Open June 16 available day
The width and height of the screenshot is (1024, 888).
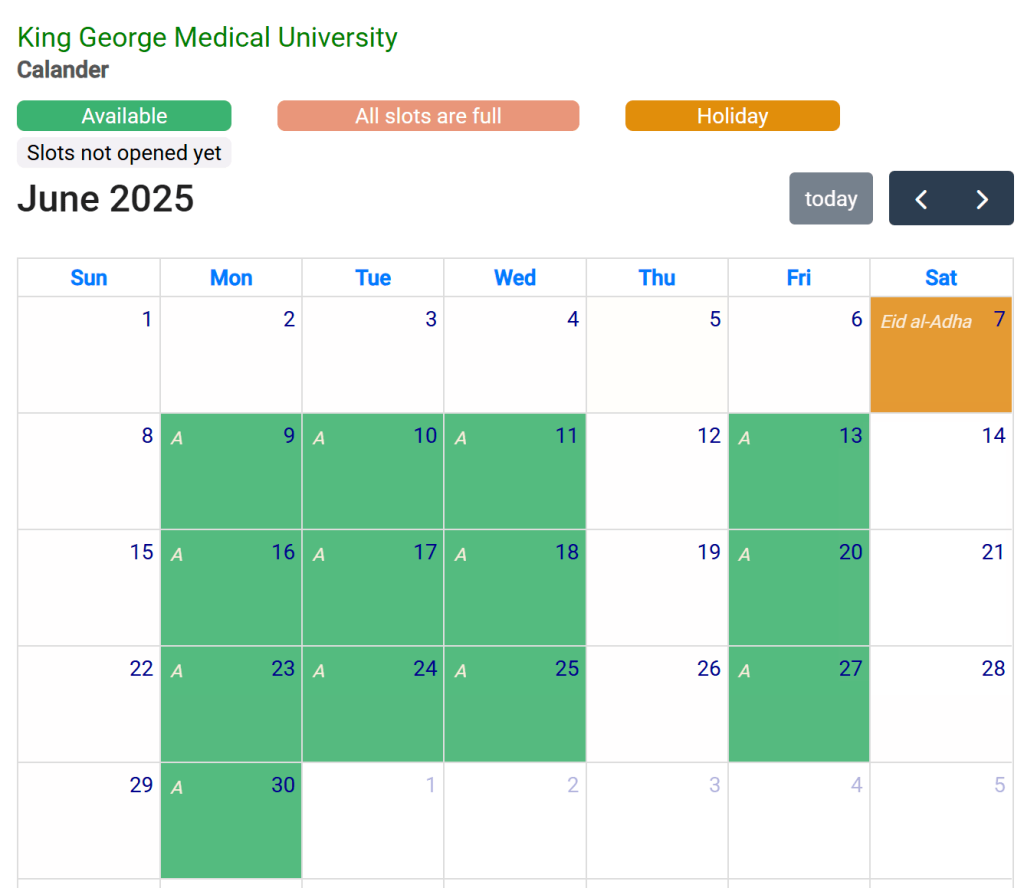(x=231, y=588)
